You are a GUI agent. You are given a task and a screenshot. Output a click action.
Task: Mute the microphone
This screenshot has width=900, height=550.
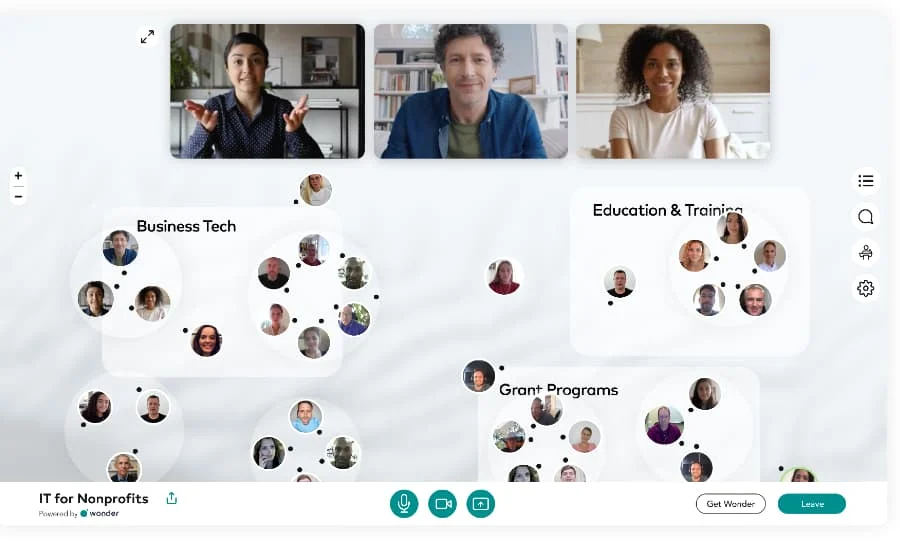click(x=404, y=503)
